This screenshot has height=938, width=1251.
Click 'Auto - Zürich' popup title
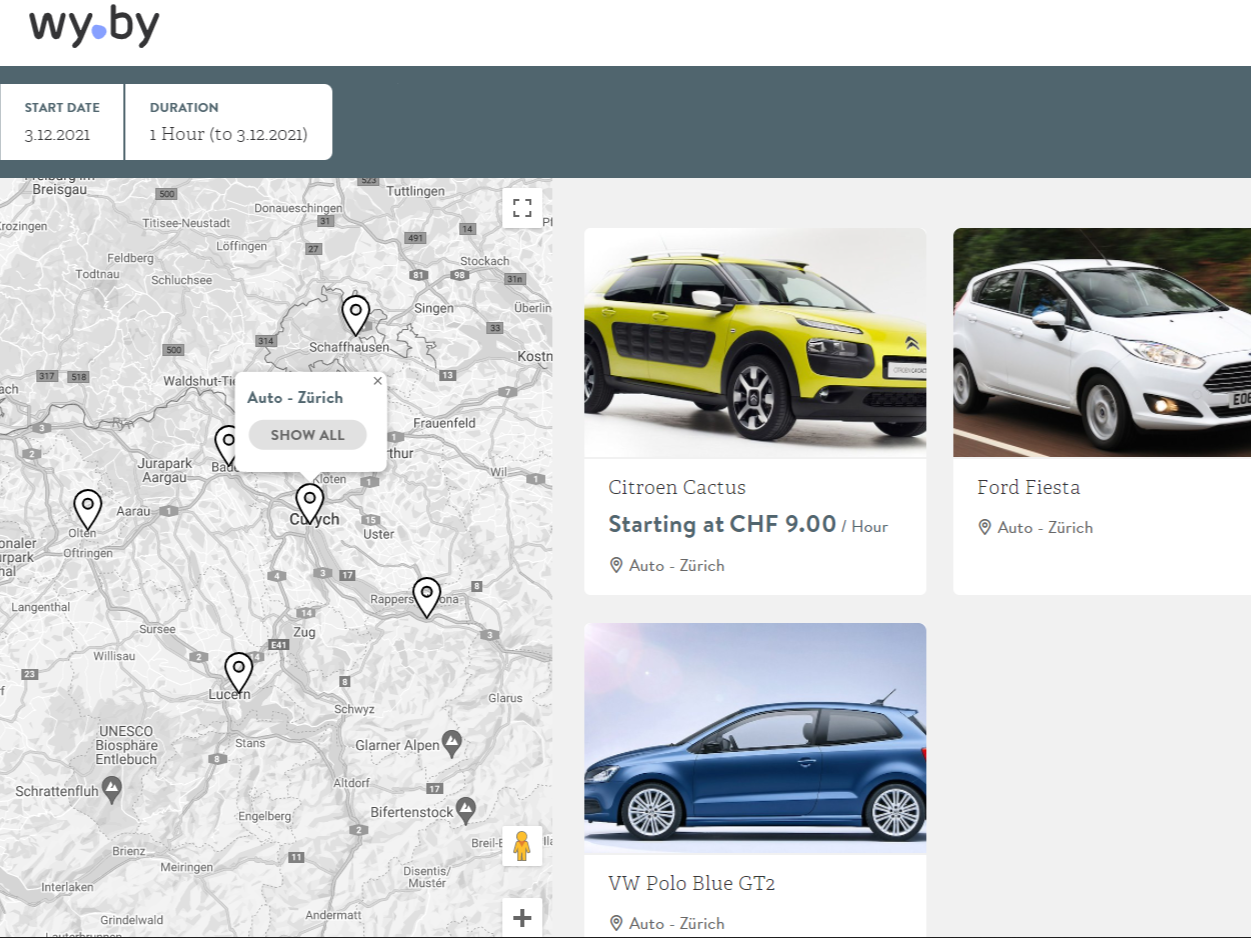click(295, 398)
